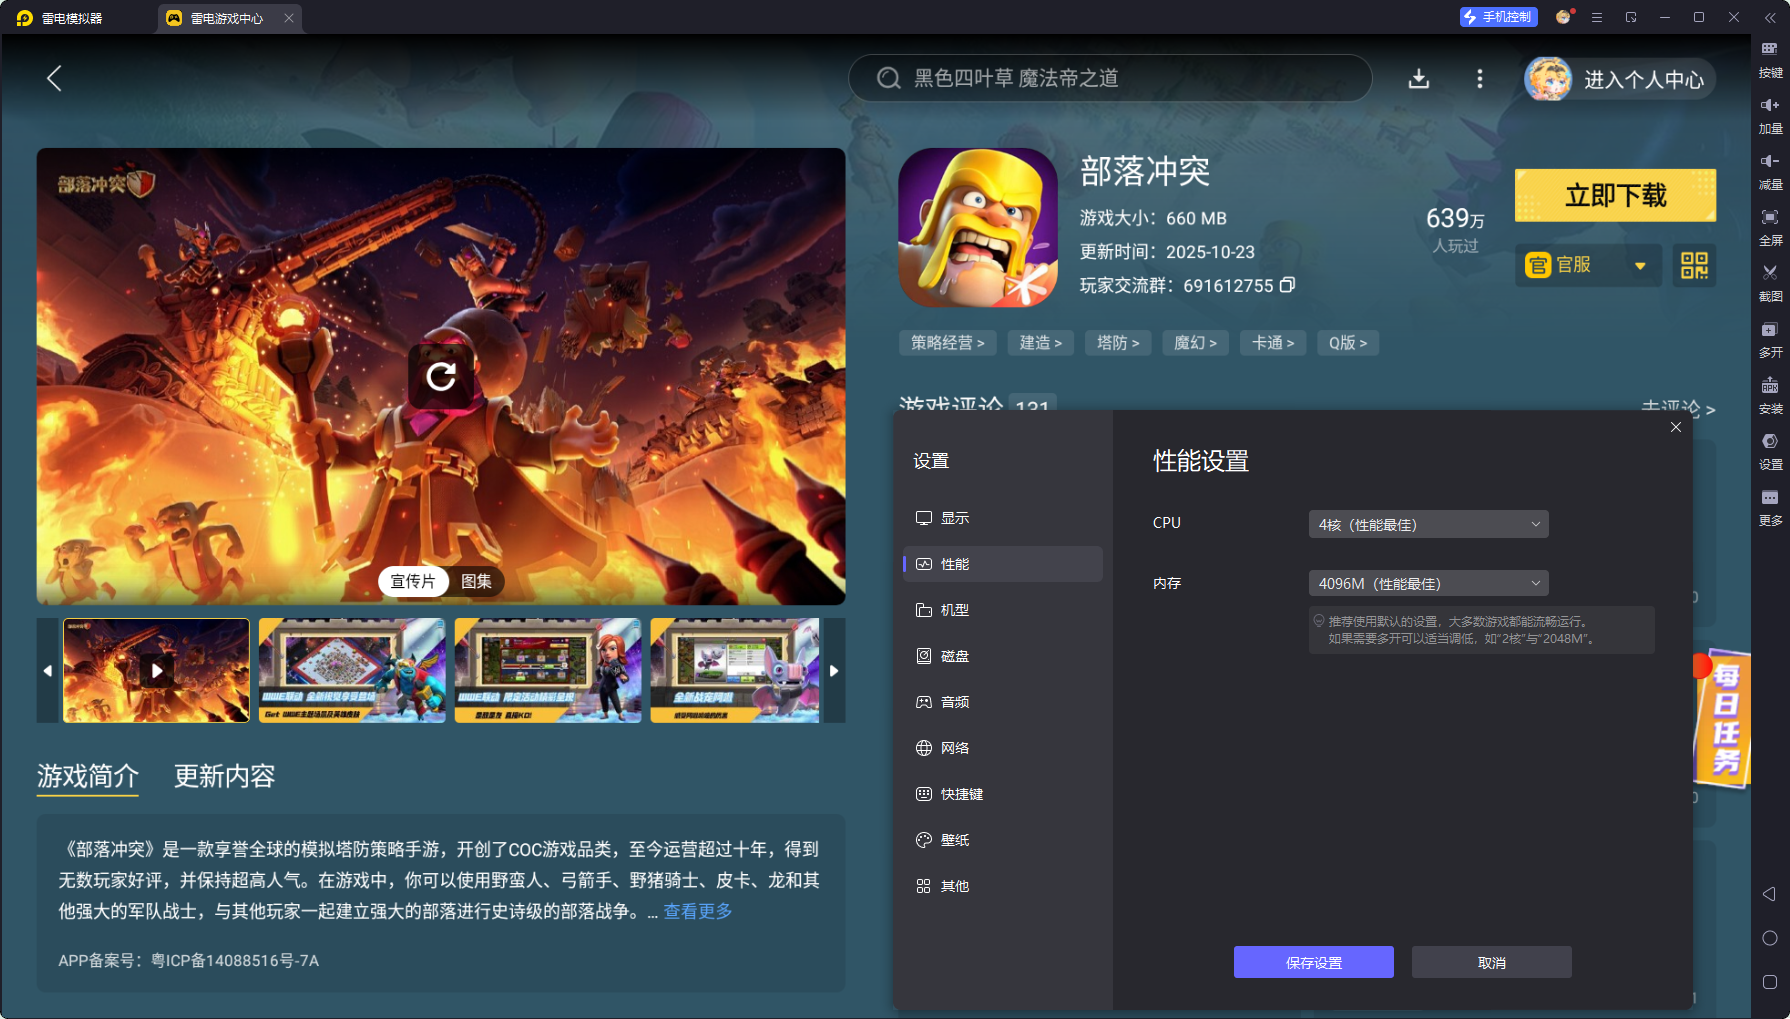Select the 宣传片 trailer toggle
The width and height of the screenshot is (1790, 1019).
[x=413, y=581]
